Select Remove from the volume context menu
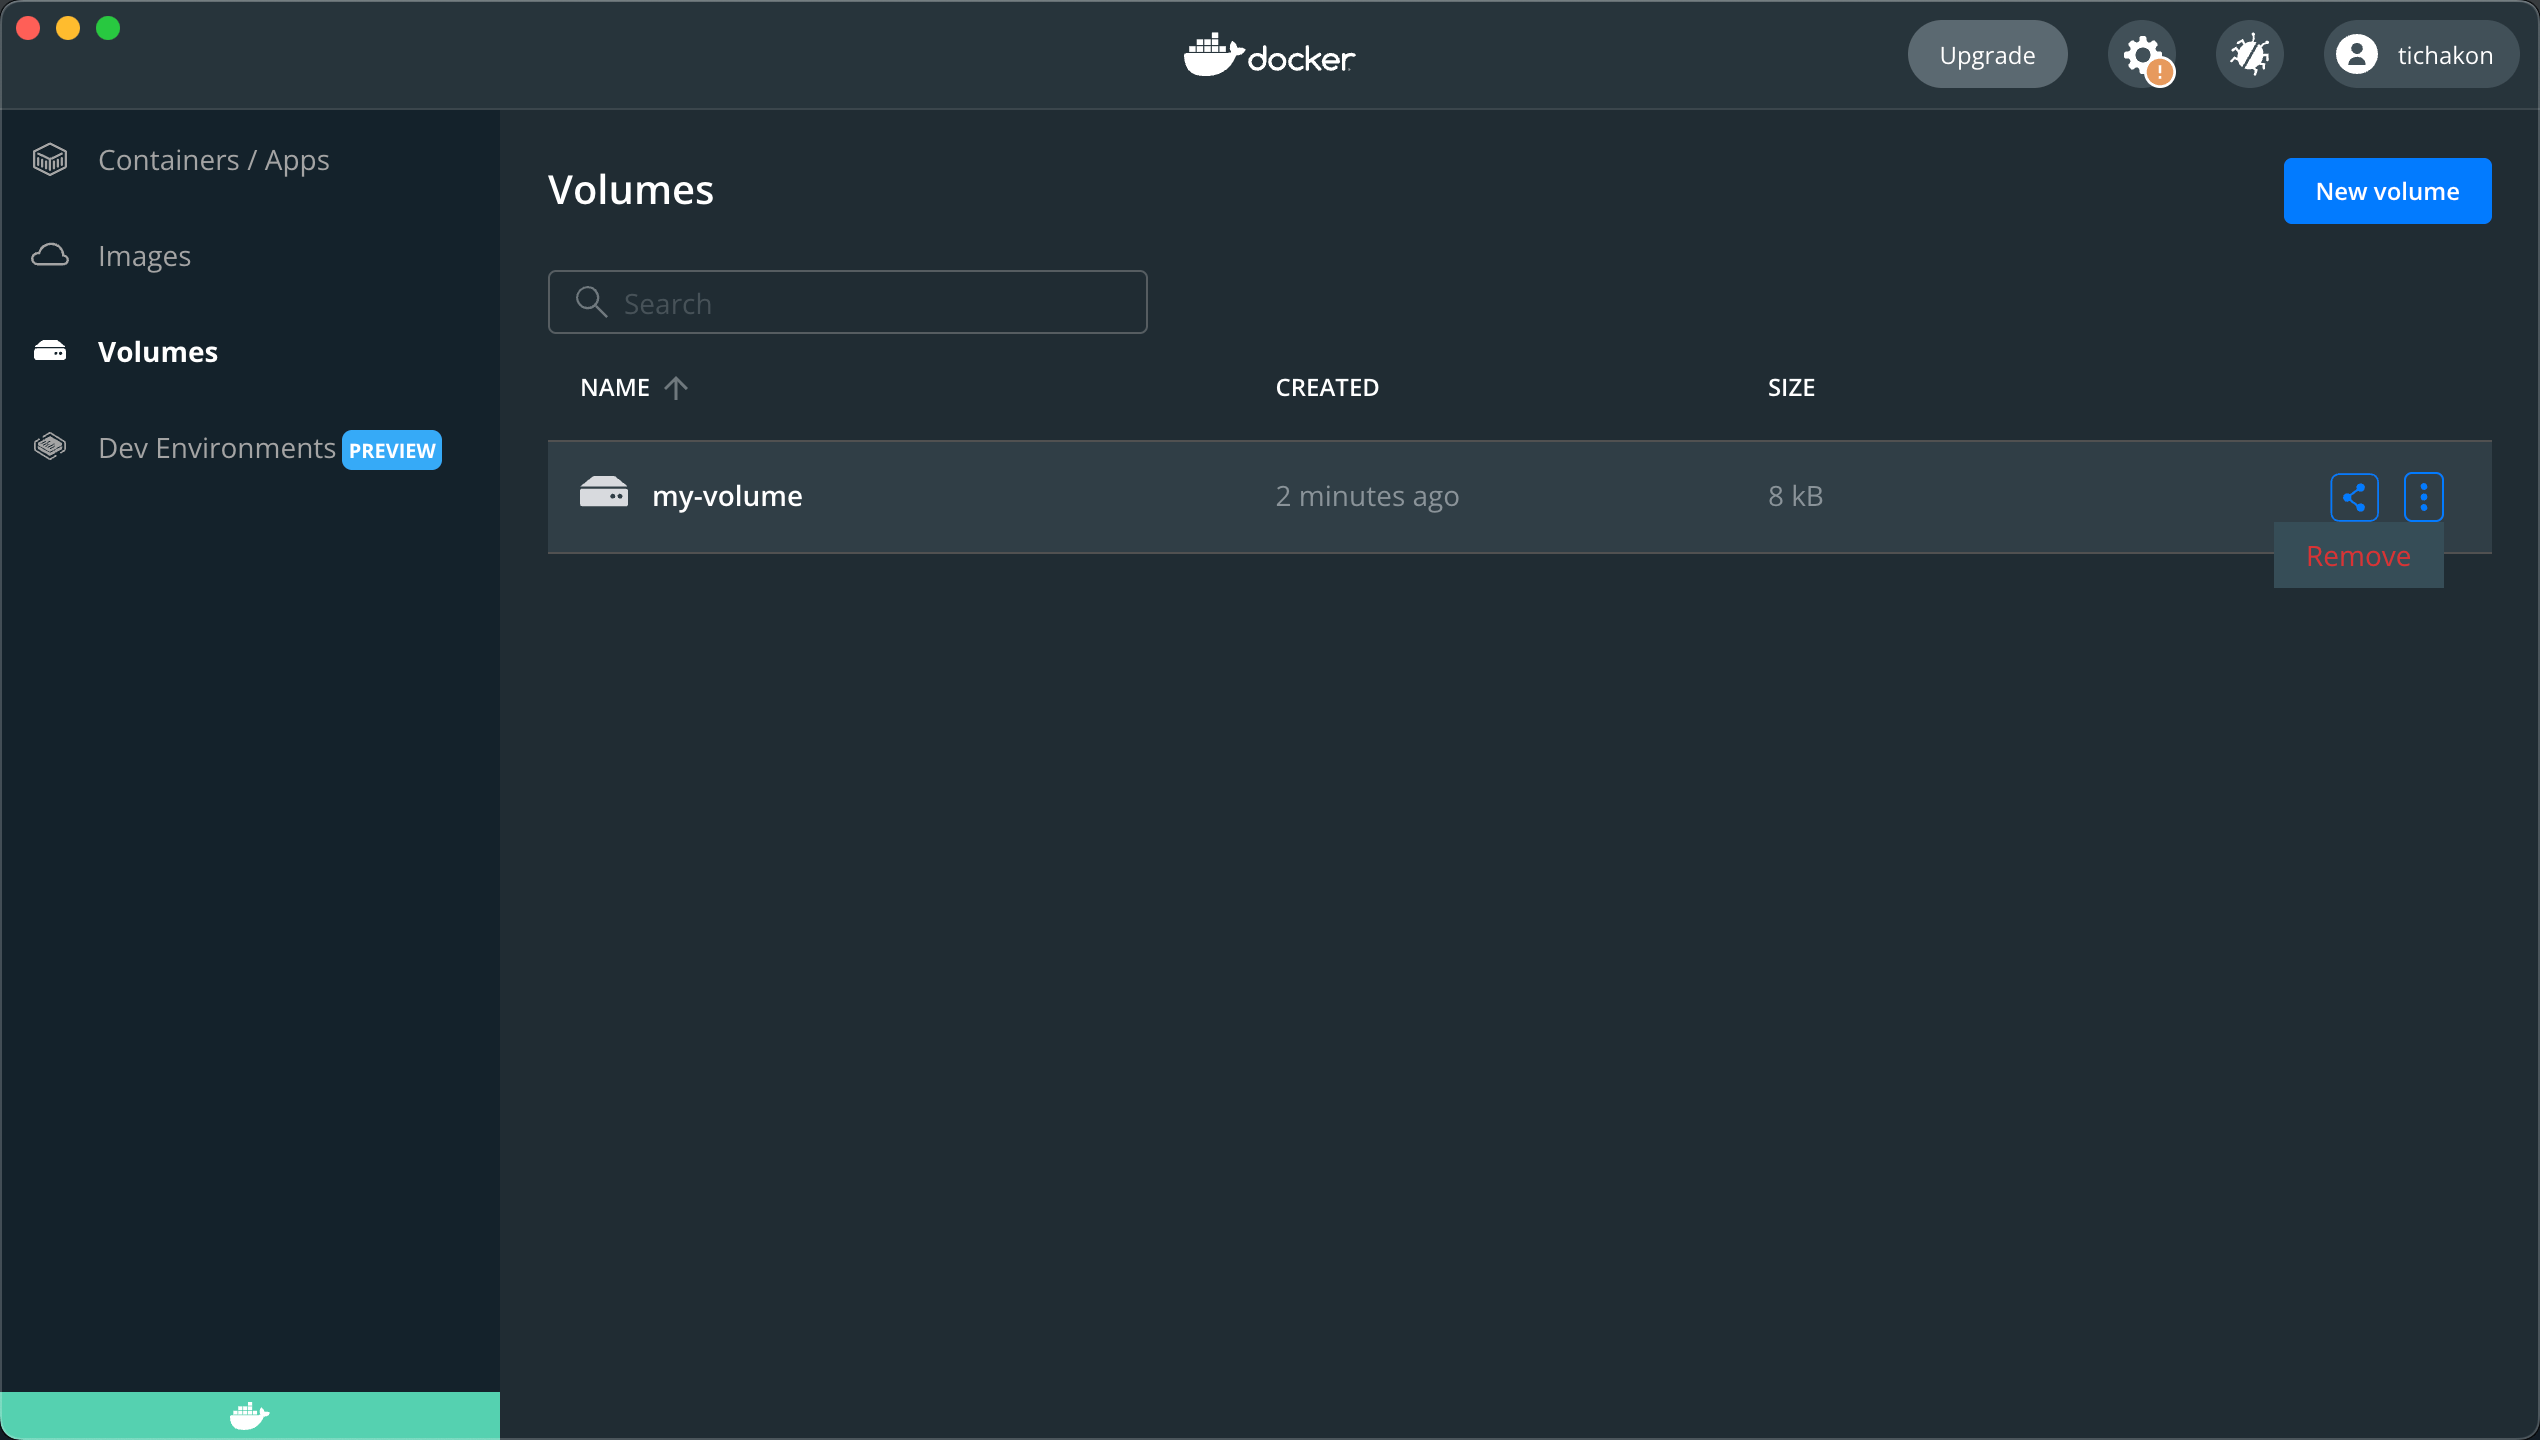 tap(2358, 555)
